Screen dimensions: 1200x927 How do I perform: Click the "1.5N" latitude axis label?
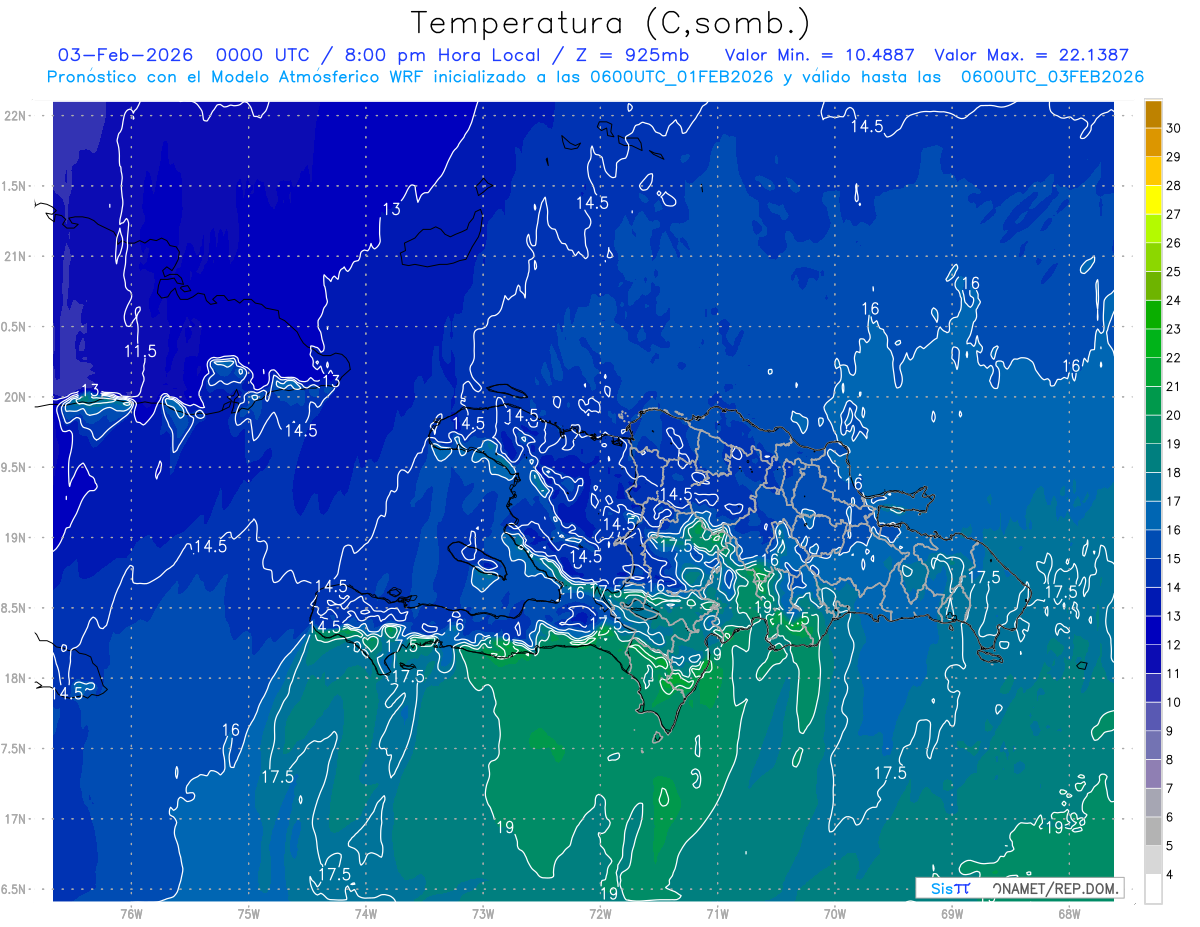pos(15,186)
